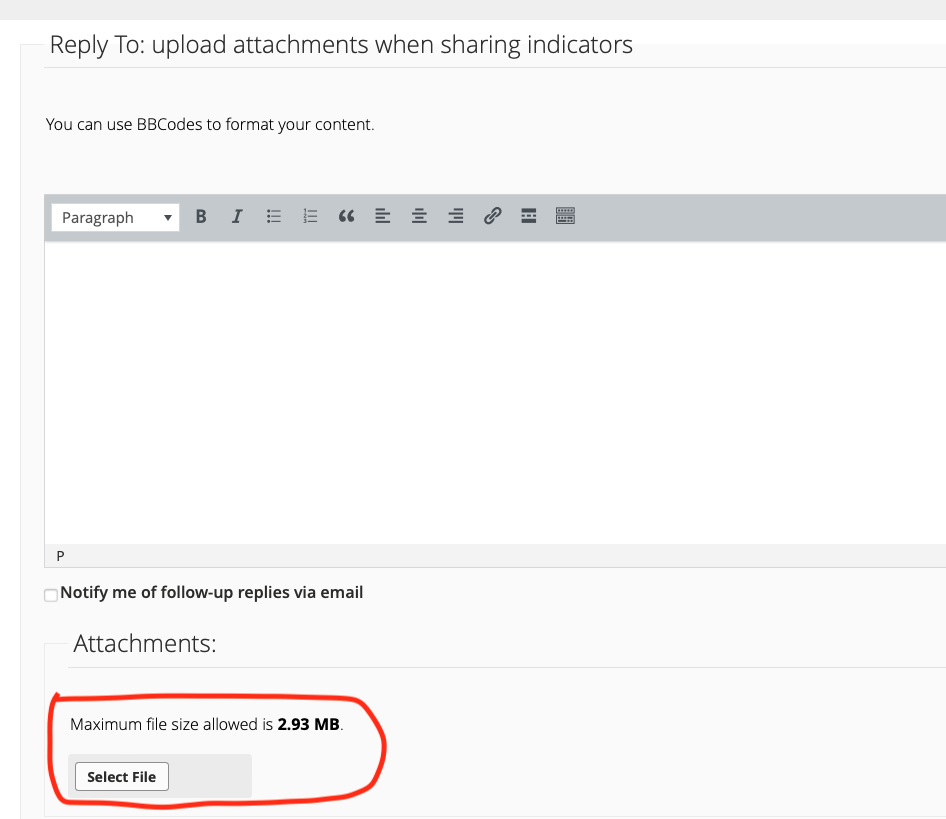Image resolution: width=946 pixels, height=819 pixels.
Task: Click the blockquote icon
Action: click(x=347, y=216)
